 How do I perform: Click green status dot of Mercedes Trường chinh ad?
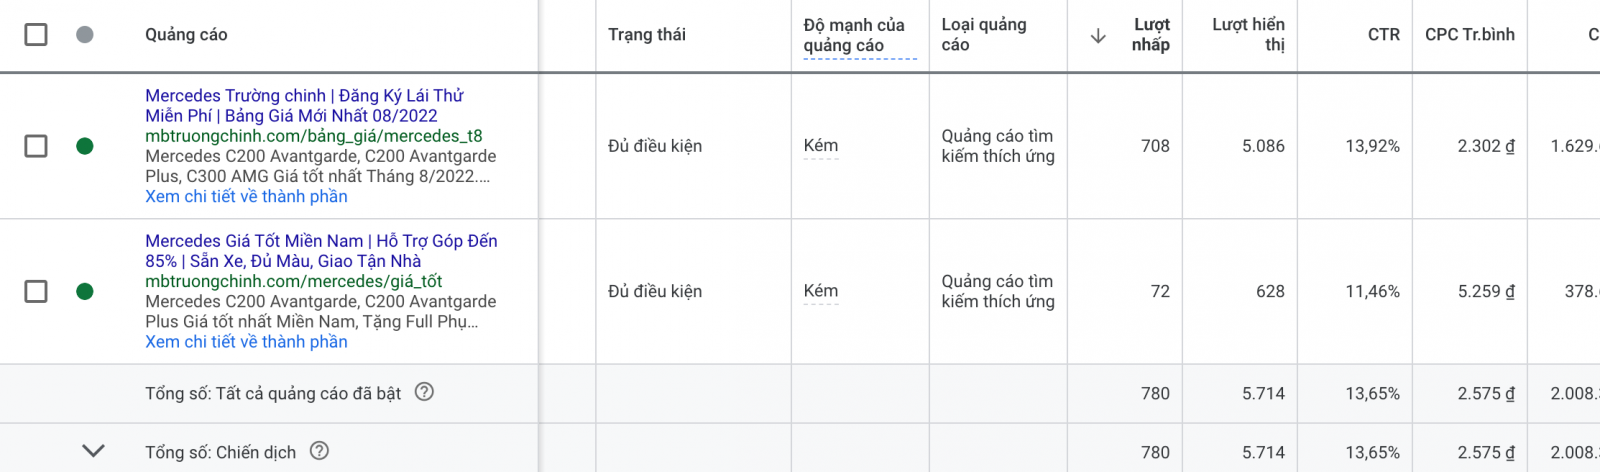(x=85, y=146)
